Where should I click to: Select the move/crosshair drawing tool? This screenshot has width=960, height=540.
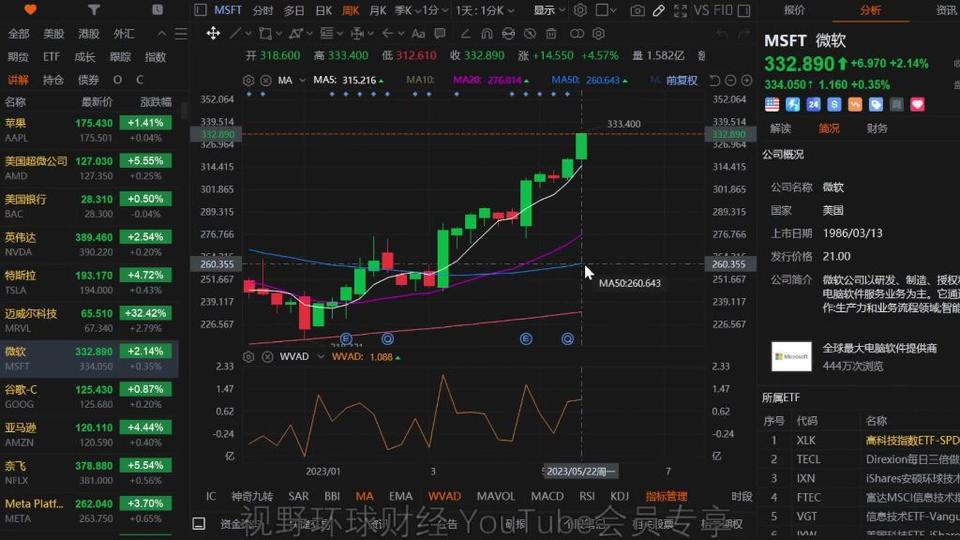point(213,33)
